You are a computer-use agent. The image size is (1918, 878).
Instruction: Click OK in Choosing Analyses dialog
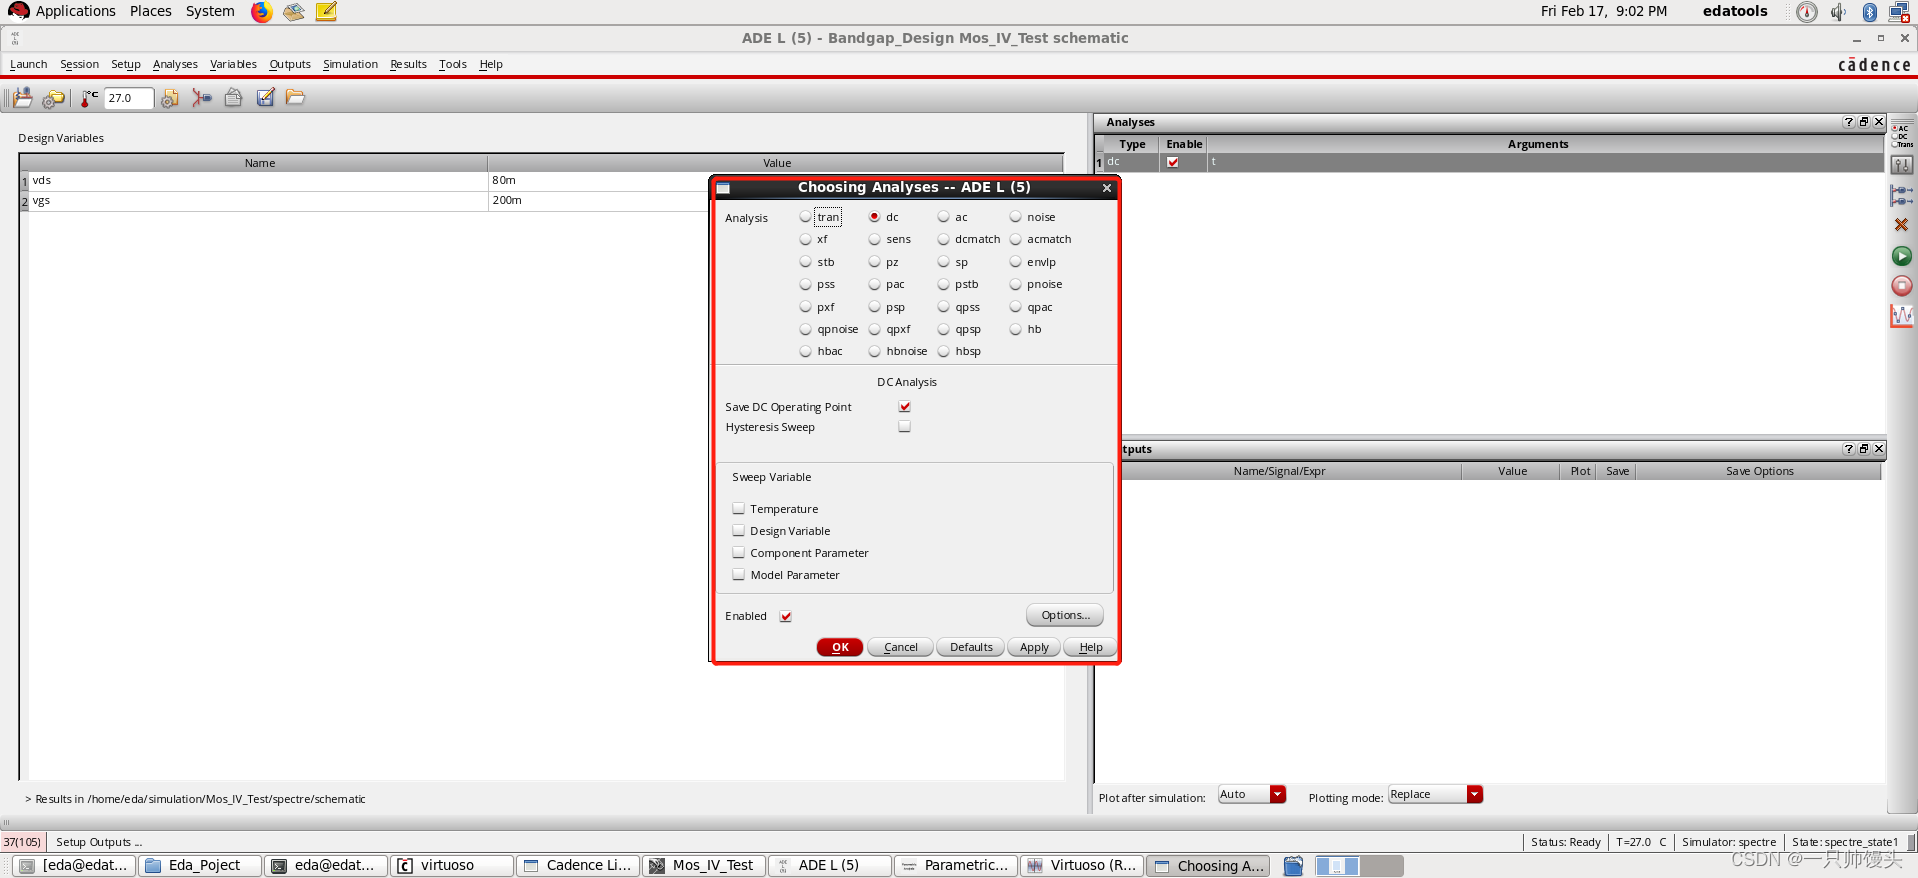[x=840, y=647]
